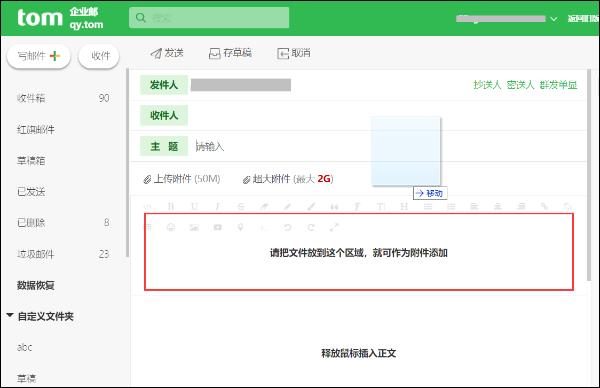
Task: Click the paper plane send icon
Action: click(156, 54)
